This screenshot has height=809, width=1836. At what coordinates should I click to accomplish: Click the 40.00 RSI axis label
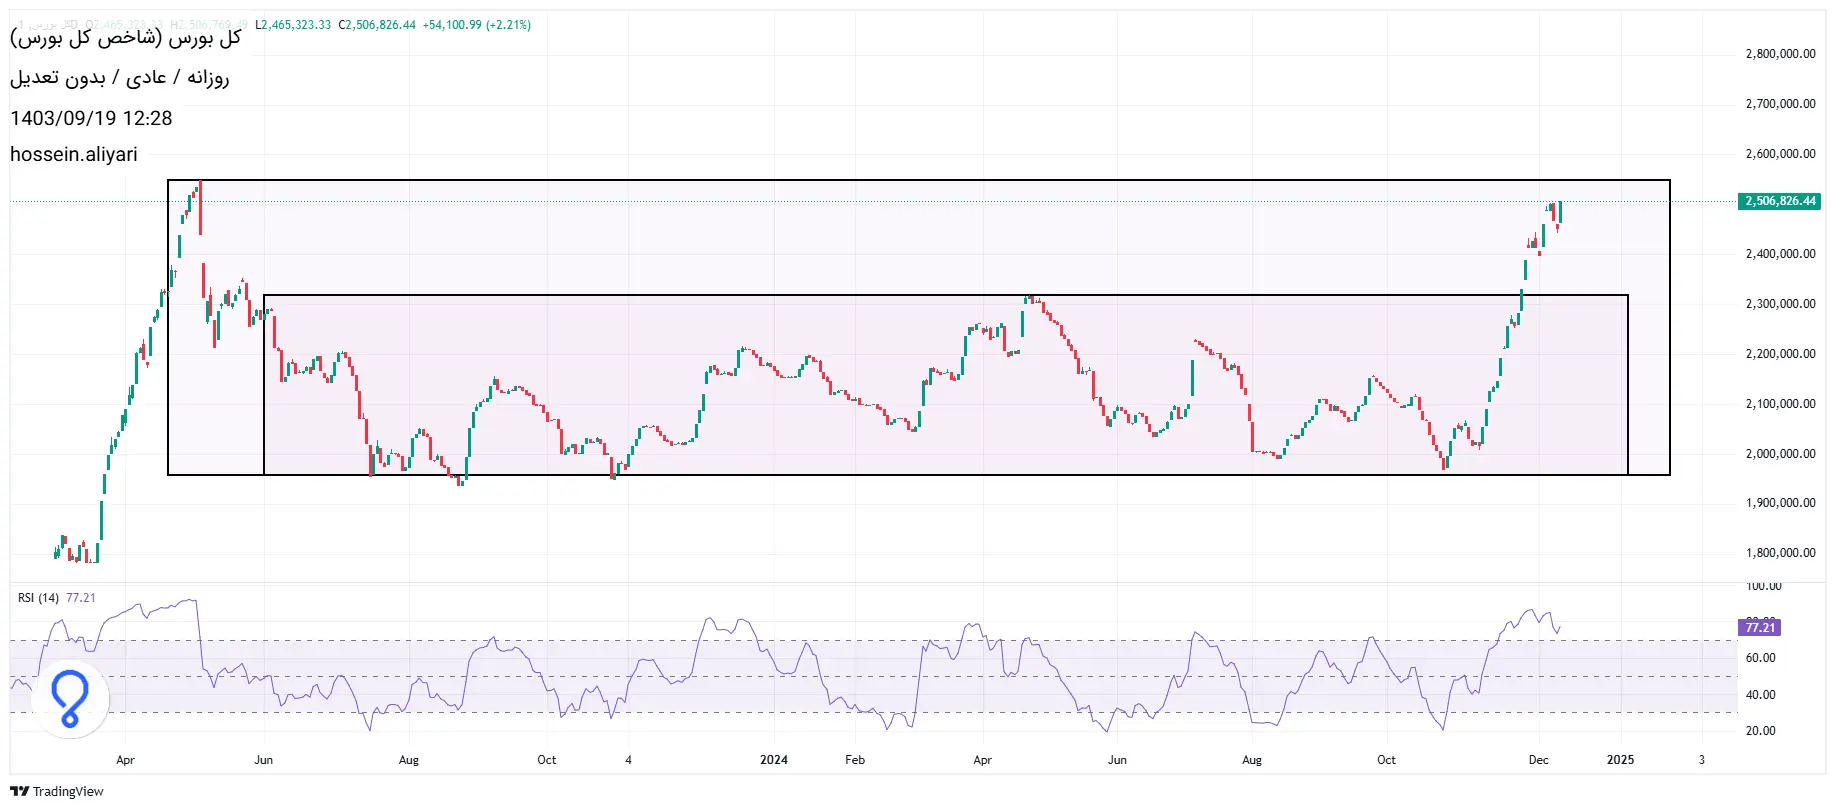point(1761,695)
